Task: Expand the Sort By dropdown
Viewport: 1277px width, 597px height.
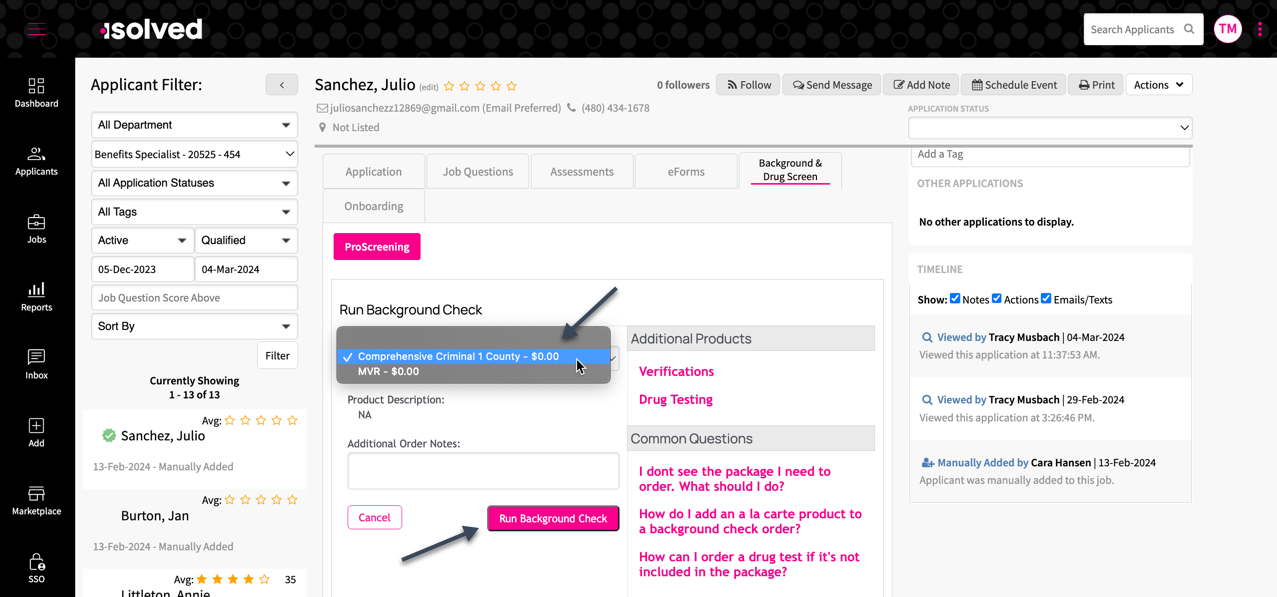Action: pos(194,326)
